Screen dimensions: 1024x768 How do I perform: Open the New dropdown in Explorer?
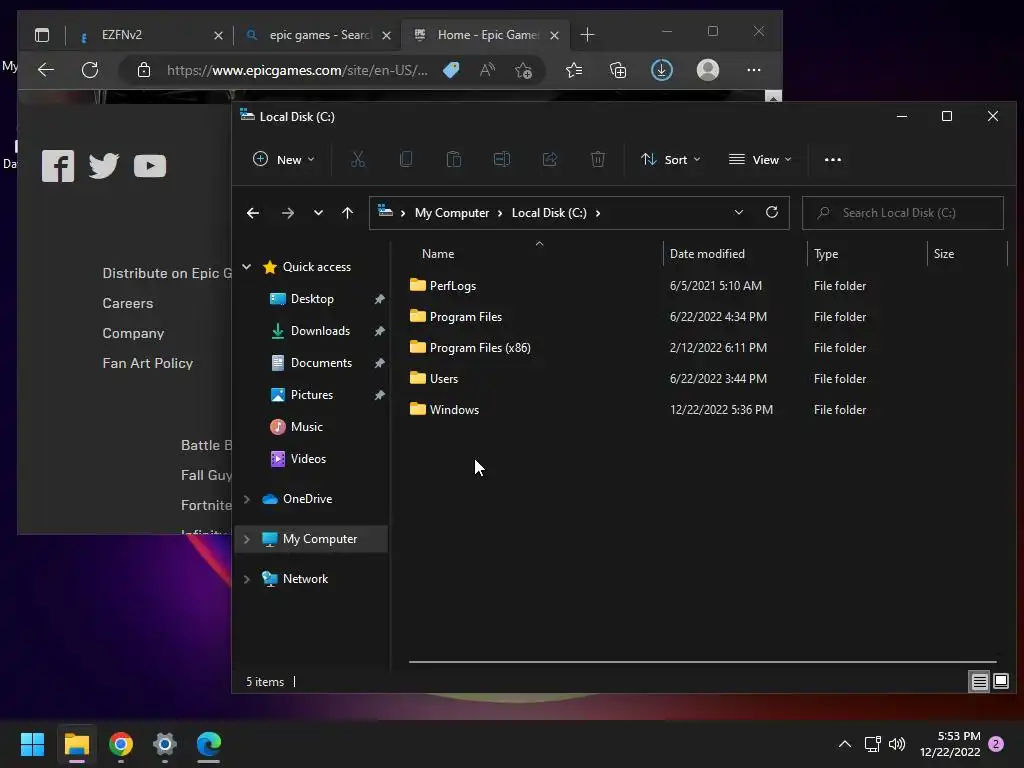pos(284,159)
